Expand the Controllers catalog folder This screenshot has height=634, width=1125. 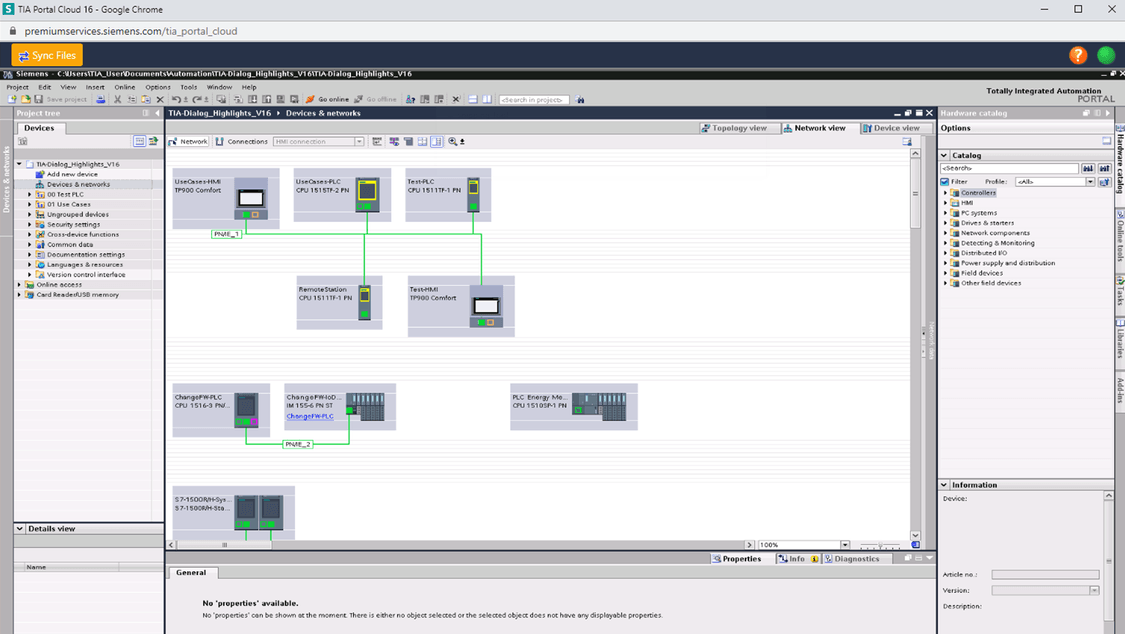click(x=946, y=193)
